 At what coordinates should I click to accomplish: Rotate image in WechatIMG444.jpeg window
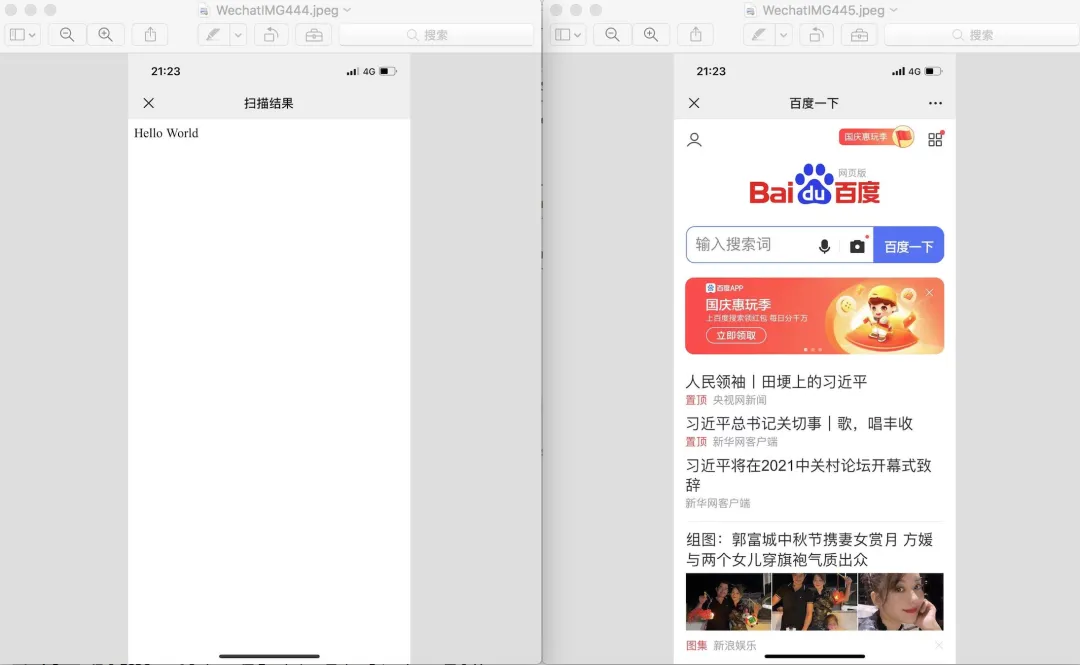(271, 34)
